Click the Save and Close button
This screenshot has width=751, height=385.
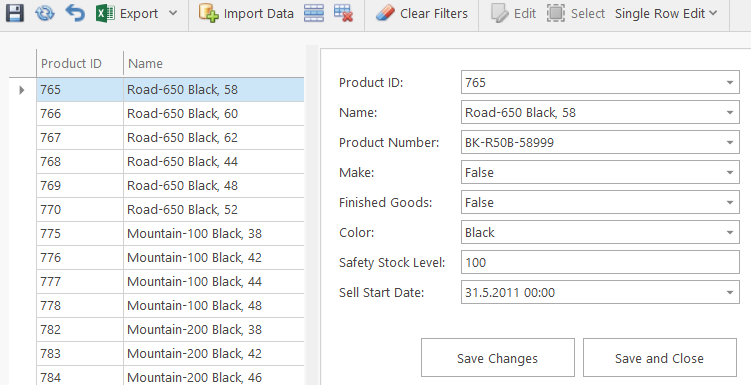660,358
